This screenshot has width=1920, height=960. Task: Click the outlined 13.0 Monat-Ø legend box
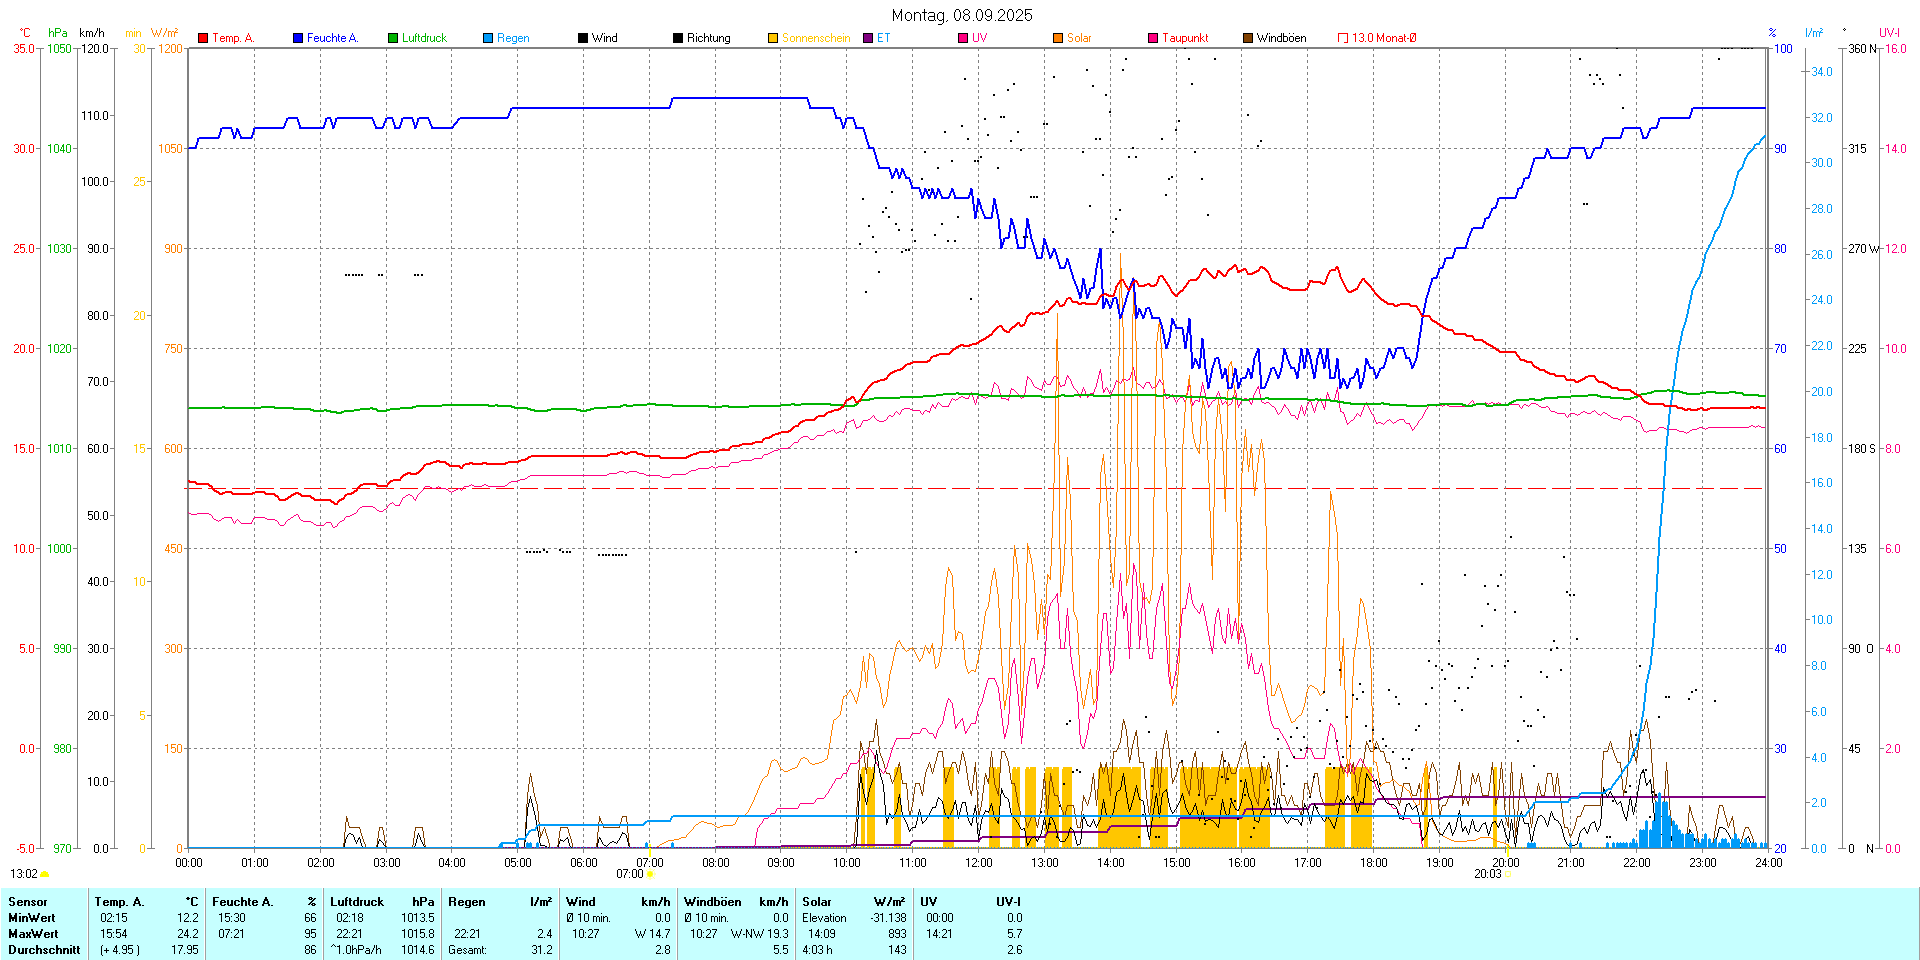pos(1343,38)
